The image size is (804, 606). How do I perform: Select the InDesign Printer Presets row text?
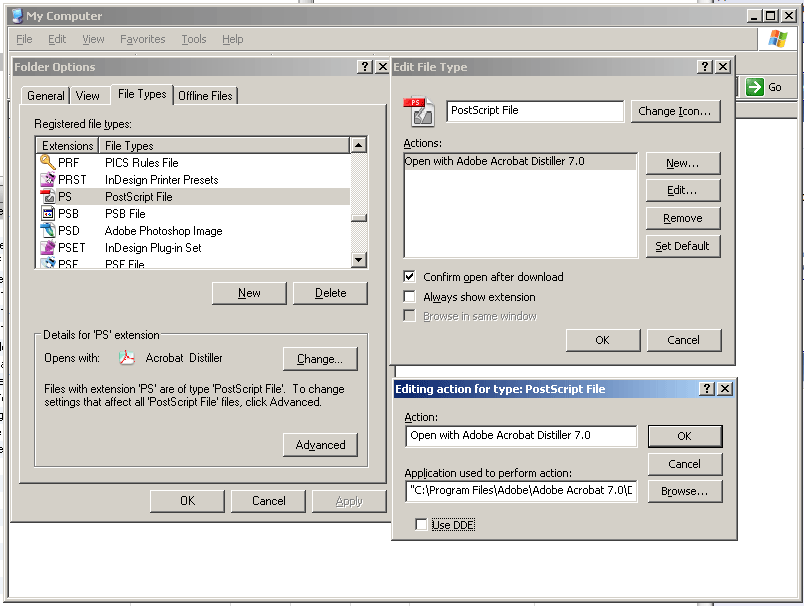pos(162,180)
